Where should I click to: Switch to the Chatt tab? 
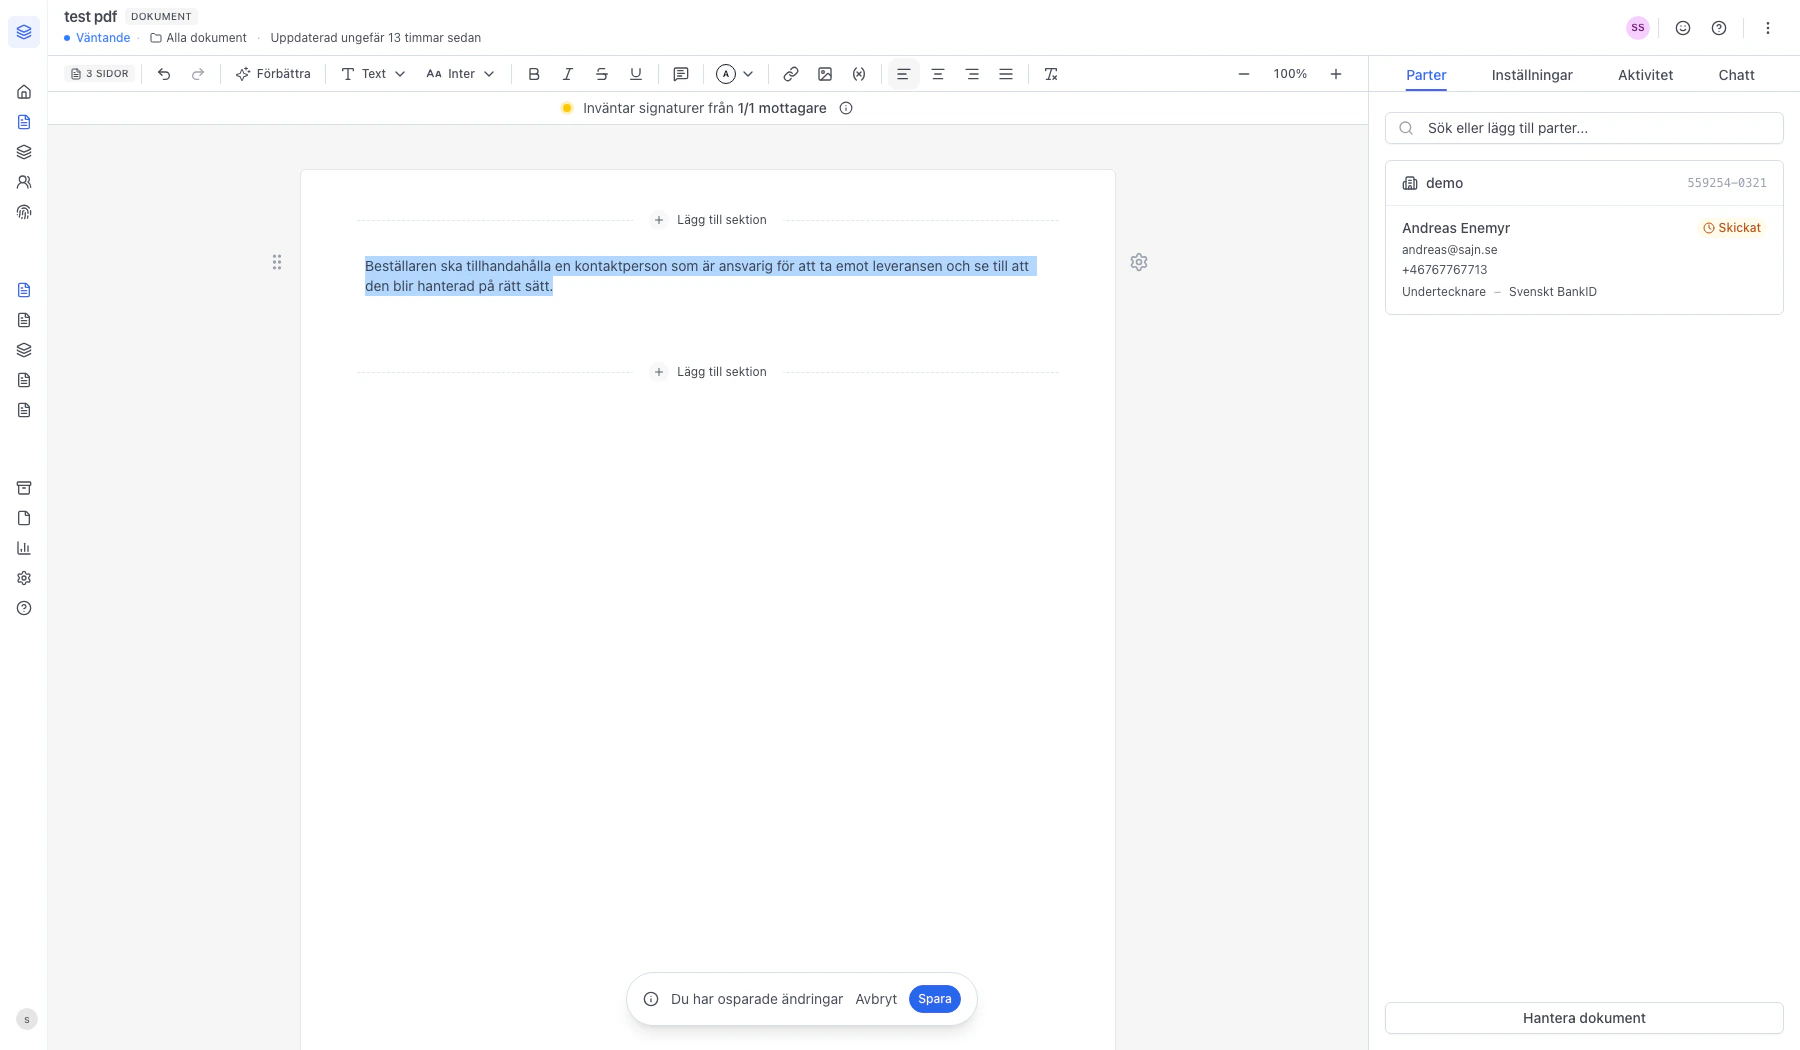[1737, 75]
